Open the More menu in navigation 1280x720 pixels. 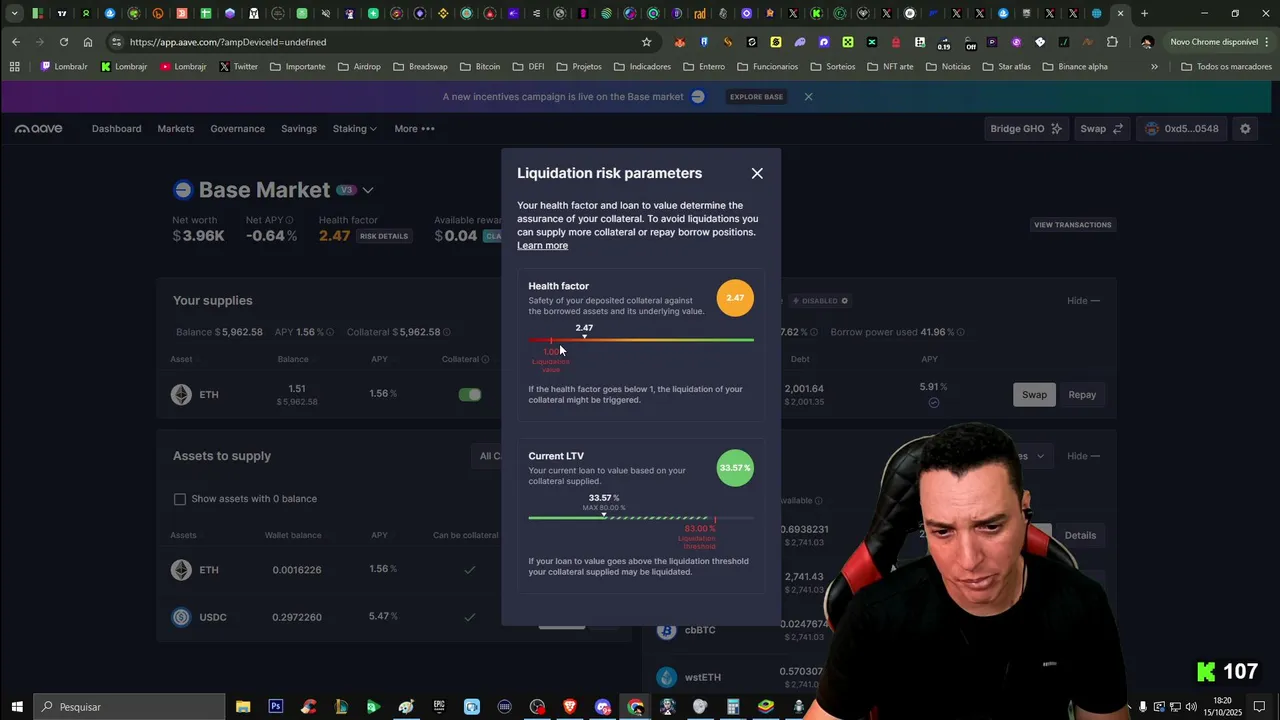click(414, 129)
